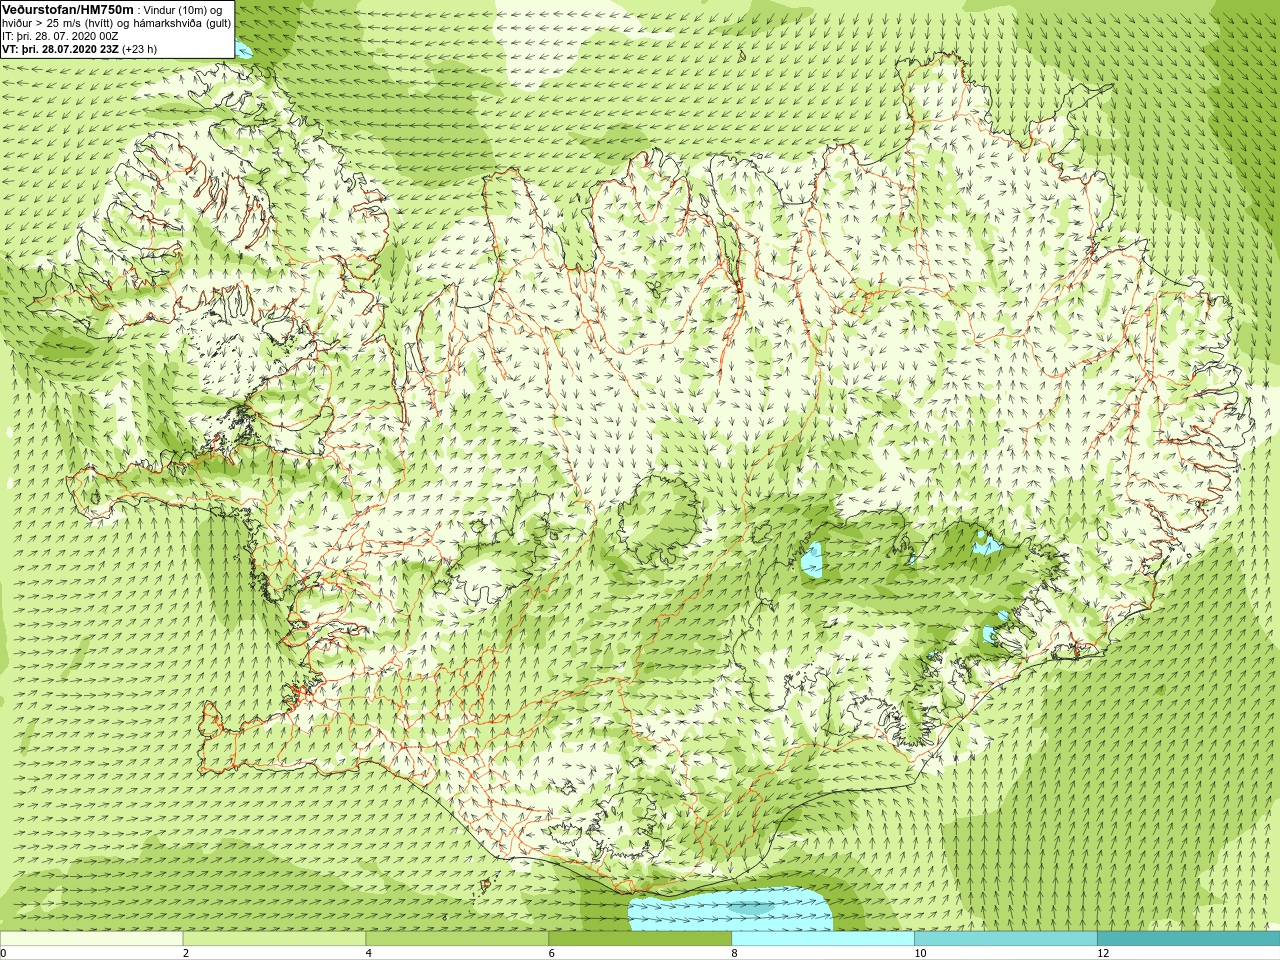Click the 'Veðurstofan/HM750m' title text

(x=67, y=9)
